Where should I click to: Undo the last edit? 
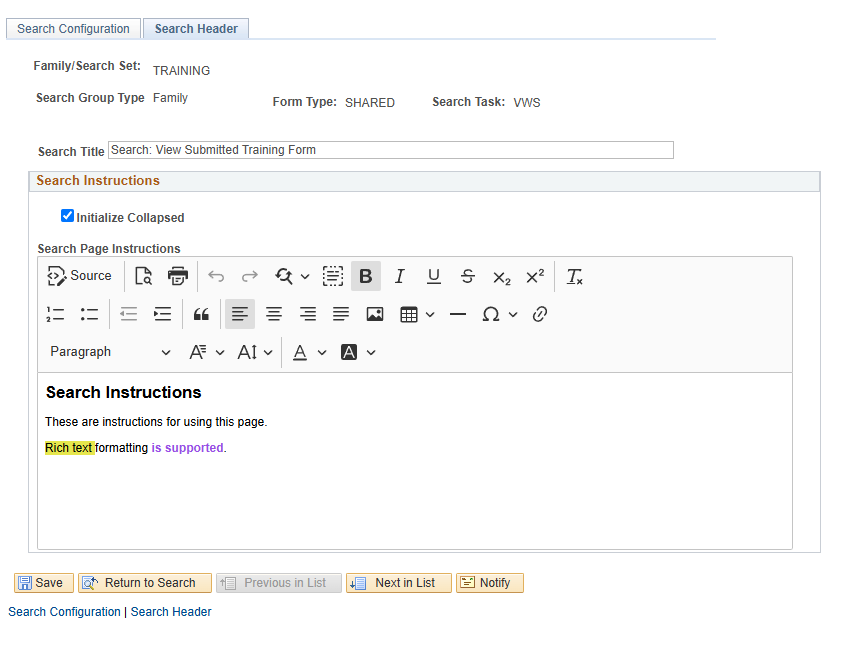click(x=216, y=276)
